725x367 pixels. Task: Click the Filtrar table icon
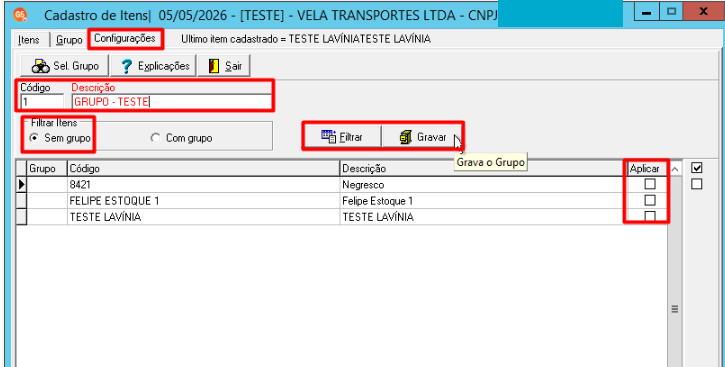[x=328, y=137]
